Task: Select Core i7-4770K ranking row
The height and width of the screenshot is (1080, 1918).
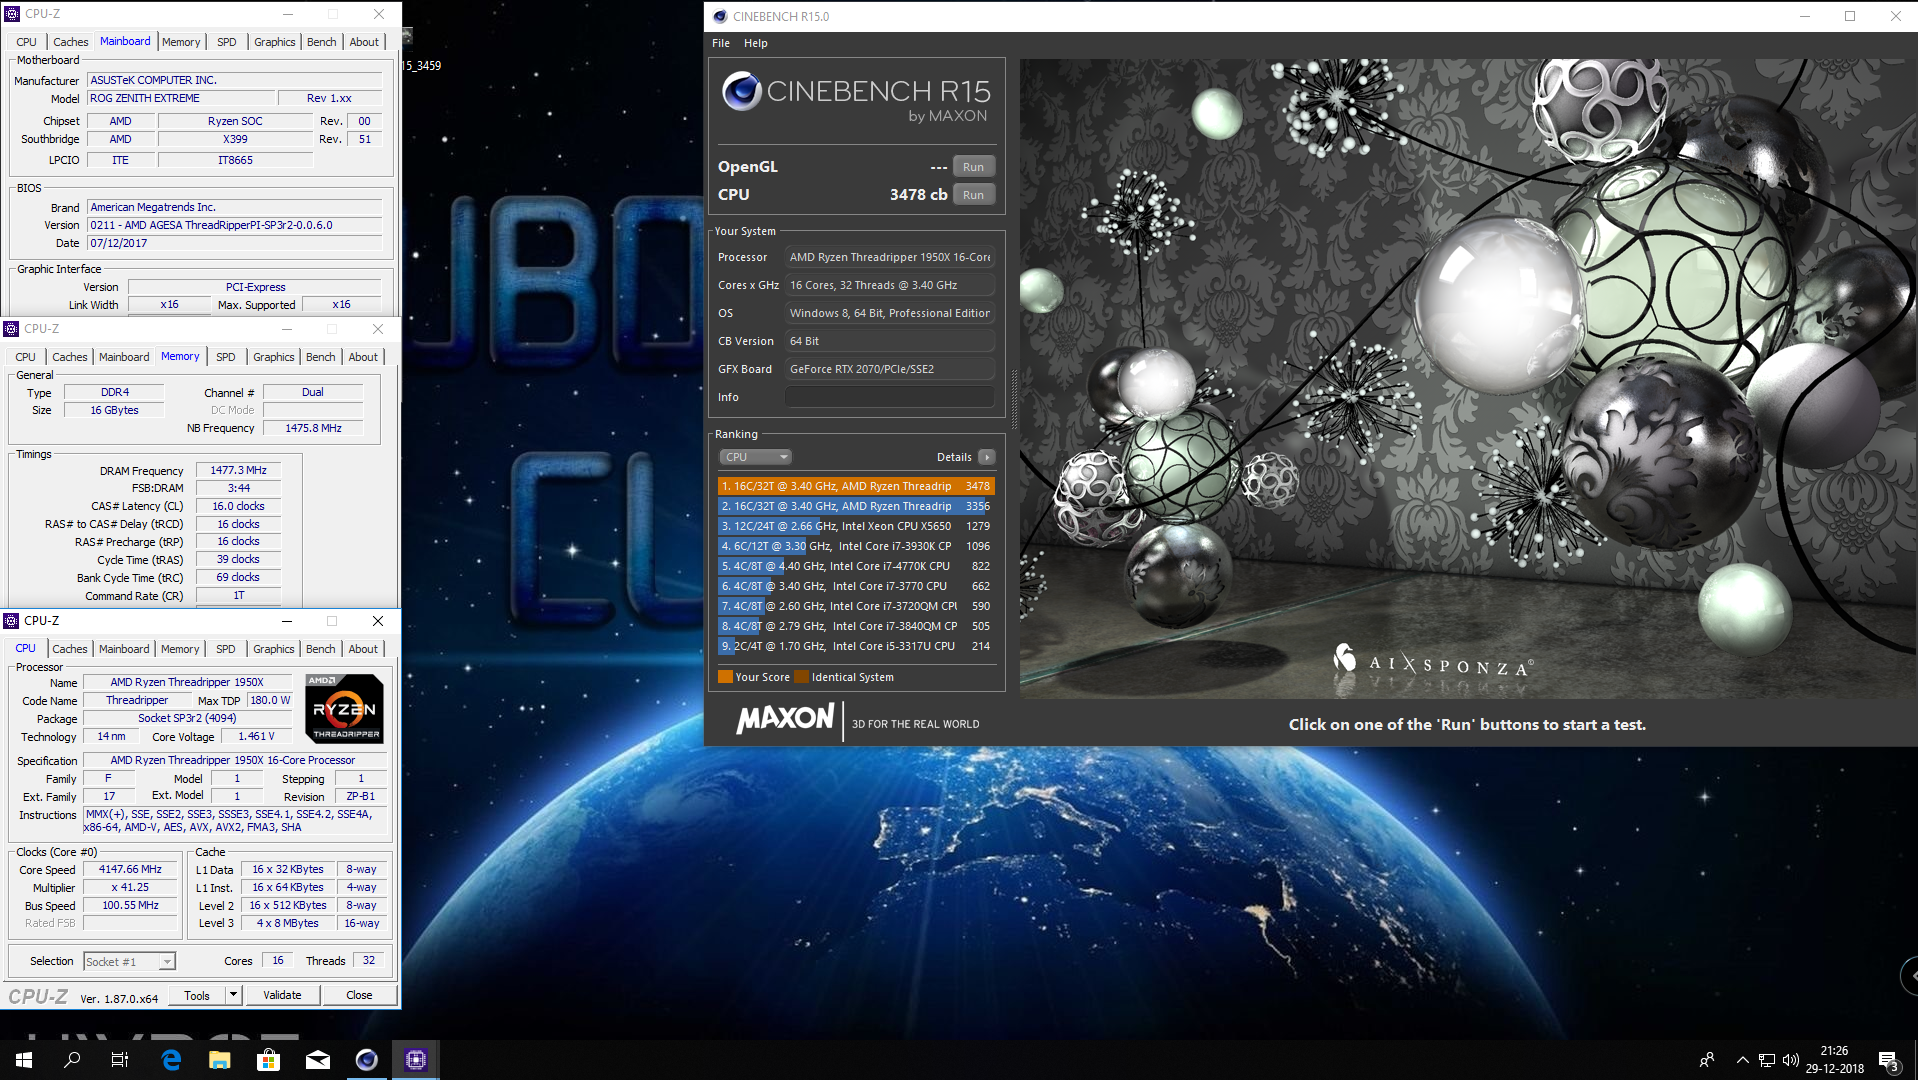Action: pyautogui.click(x=855, y=566)
